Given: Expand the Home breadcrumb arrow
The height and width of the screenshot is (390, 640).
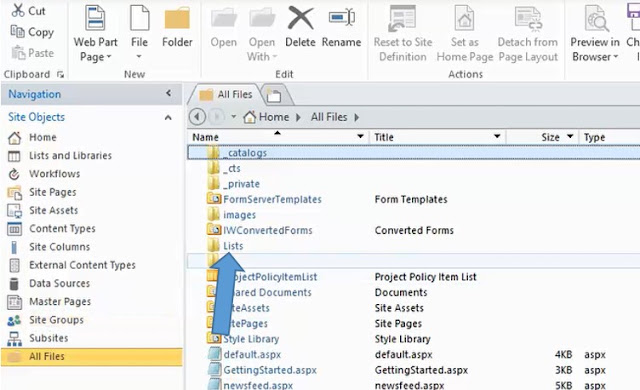Looking at the screenshot, I should pos(298,117).
